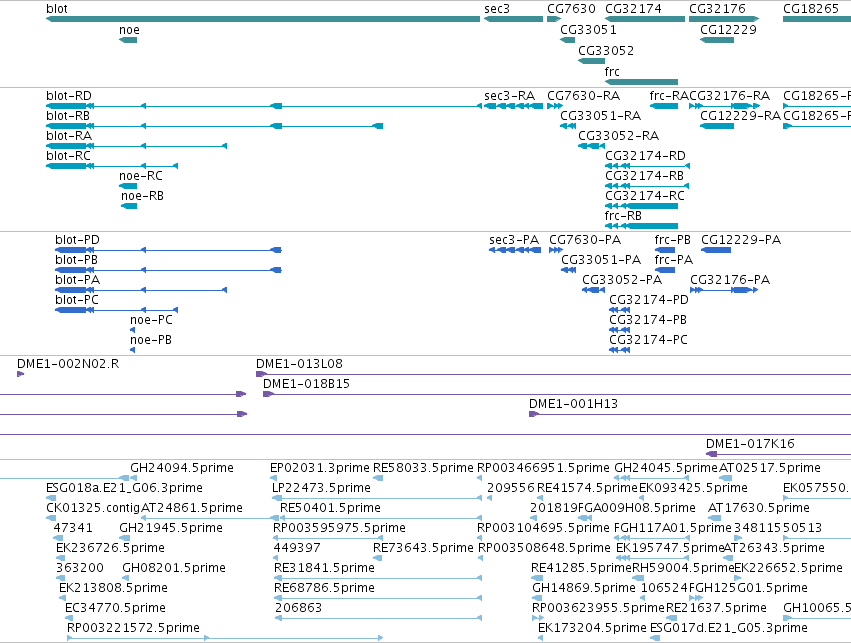Viewport: 851px width, 643px height.
Task: Select the blot gene label
Action: (57, 9)
